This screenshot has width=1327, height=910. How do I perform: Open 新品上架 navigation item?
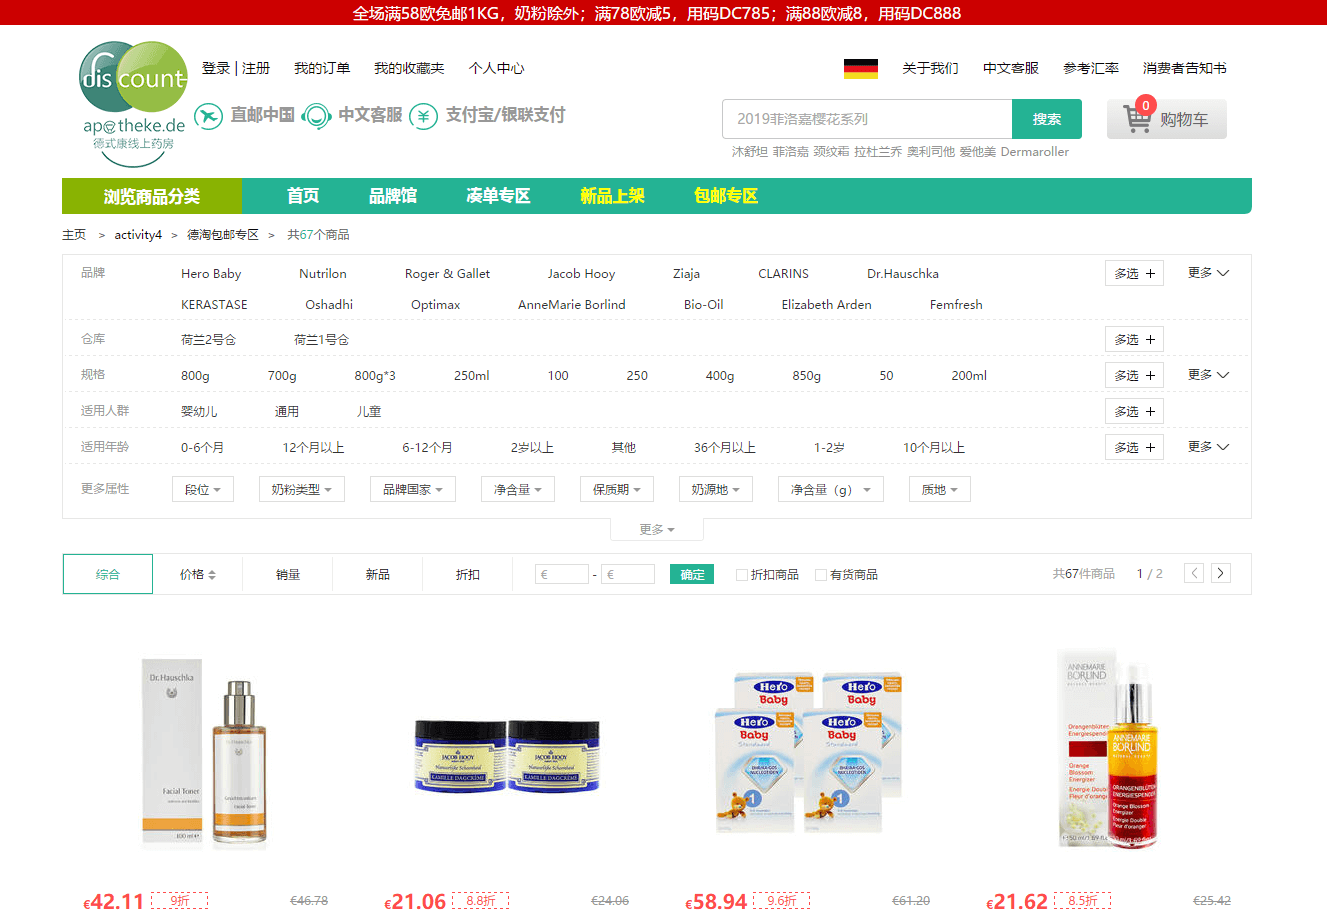coord(612,196)
